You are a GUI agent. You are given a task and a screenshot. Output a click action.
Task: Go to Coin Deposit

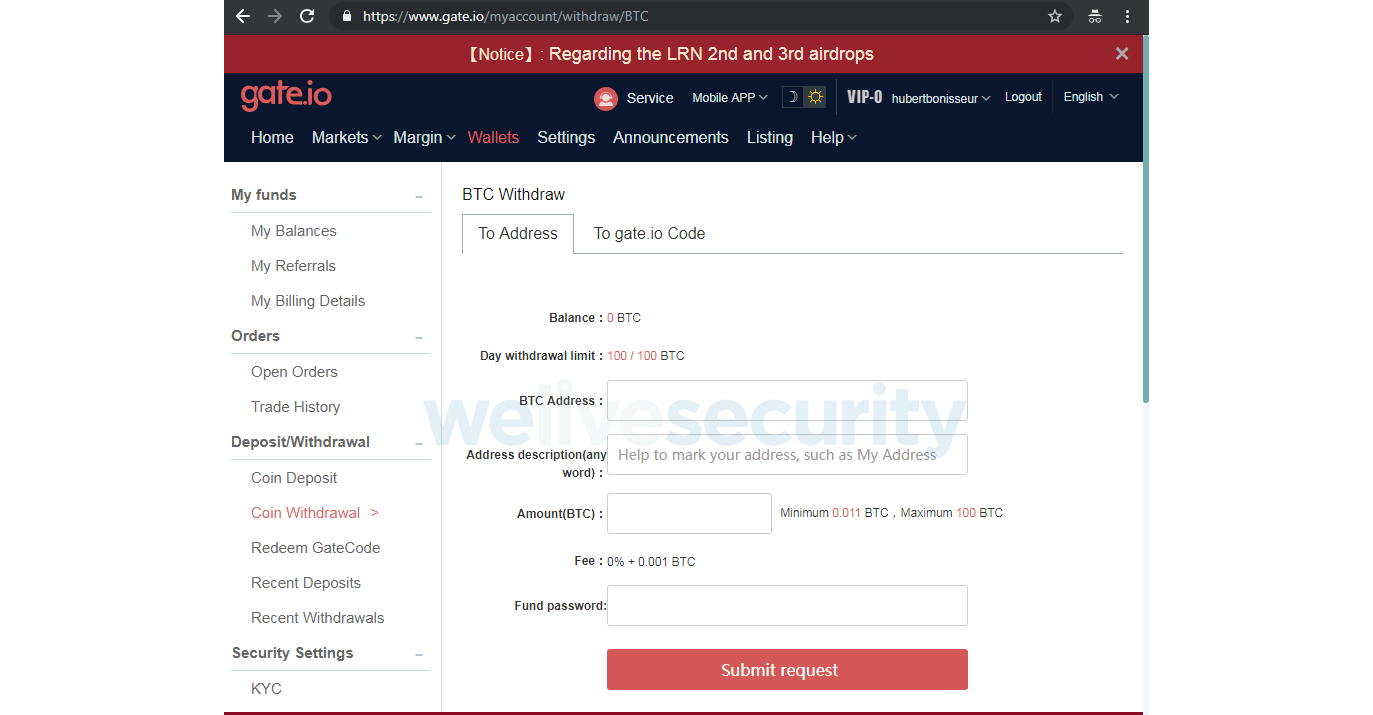click(294, 478)
